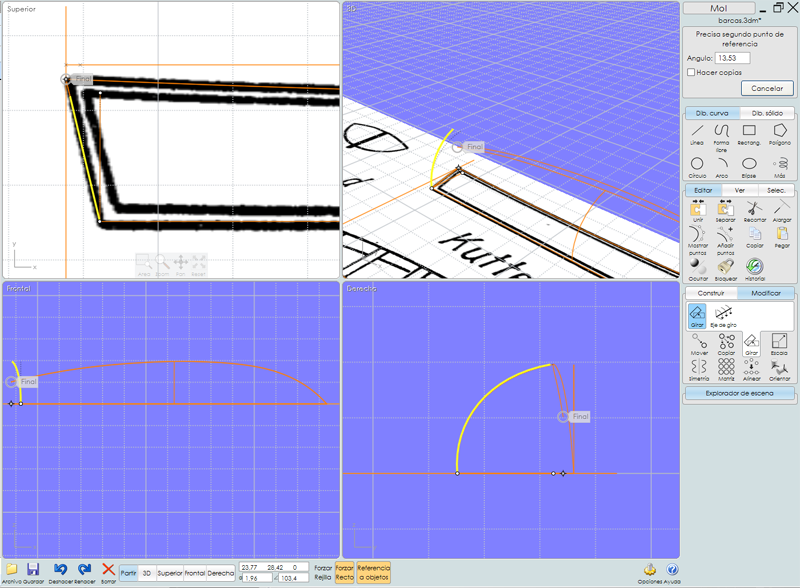This screenshot has height=588, width=800.
Task: Toggle the Historia history icon
Action: (755, 270)
